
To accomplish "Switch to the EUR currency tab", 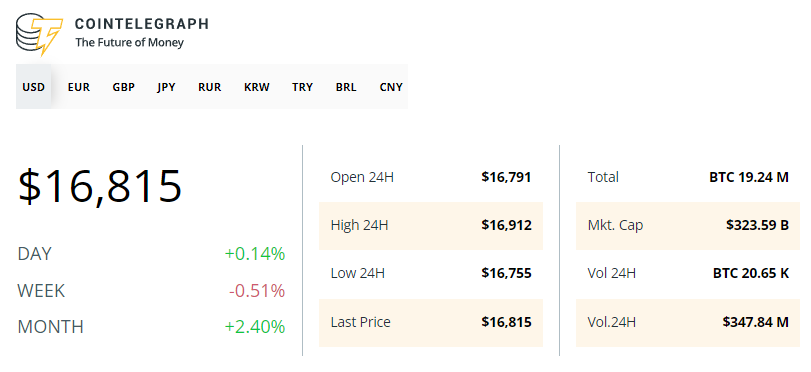I will [x=79, y=87].
